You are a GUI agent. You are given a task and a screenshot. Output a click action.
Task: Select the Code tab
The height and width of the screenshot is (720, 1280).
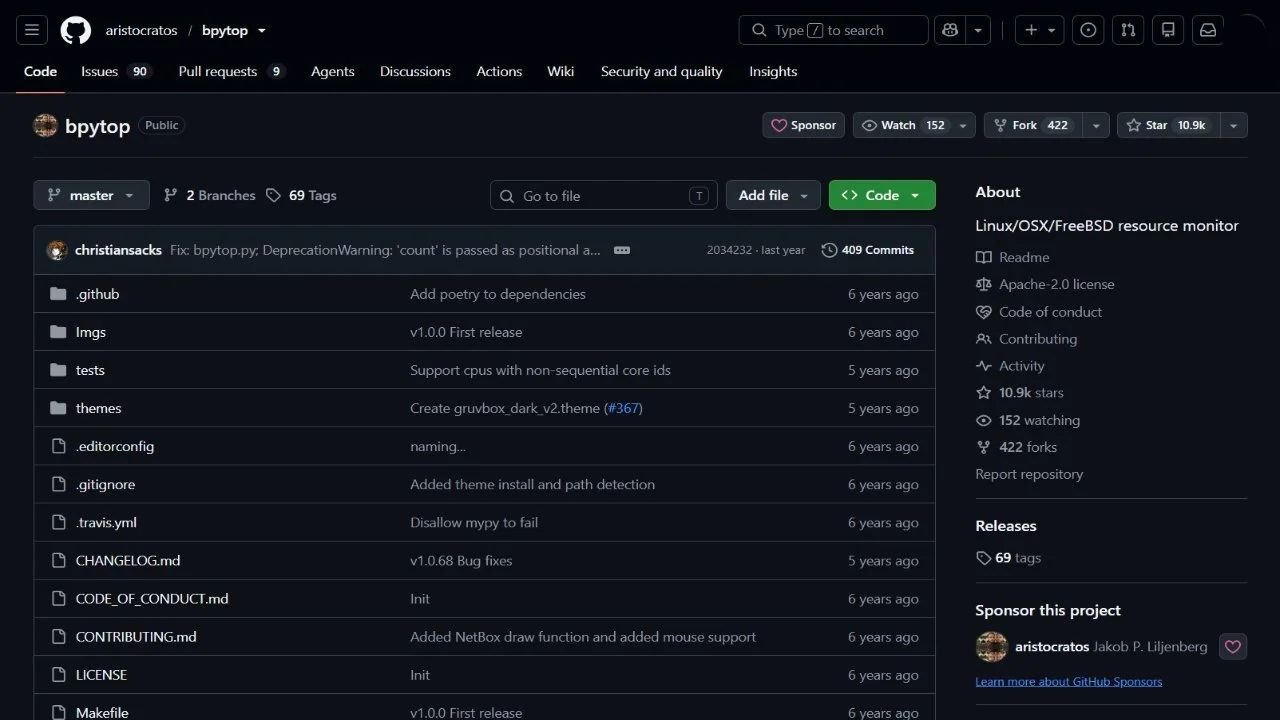pyautogui.click(x=41, y=72)
